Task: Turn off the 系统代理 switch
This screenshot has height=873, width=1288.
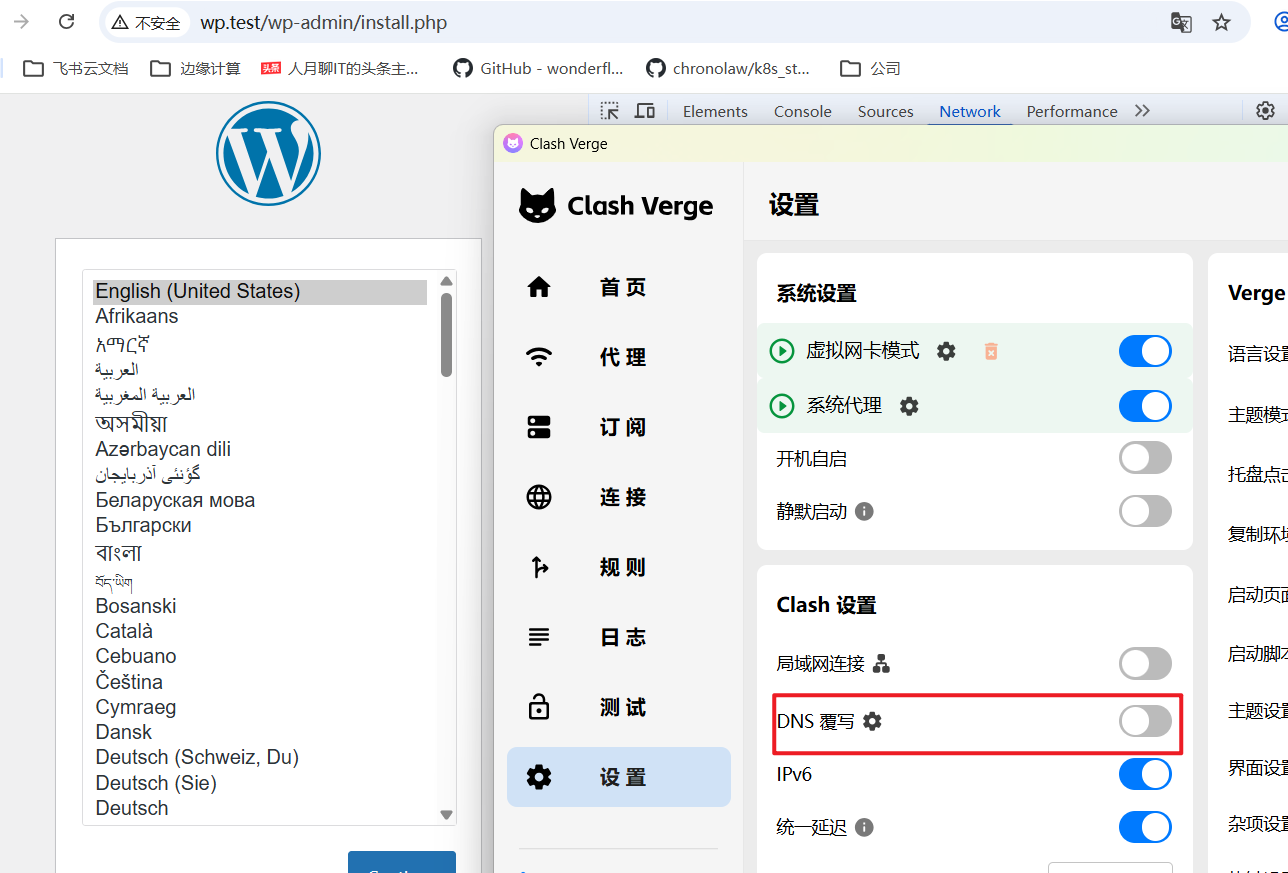Action: (x=1145, y=406)
